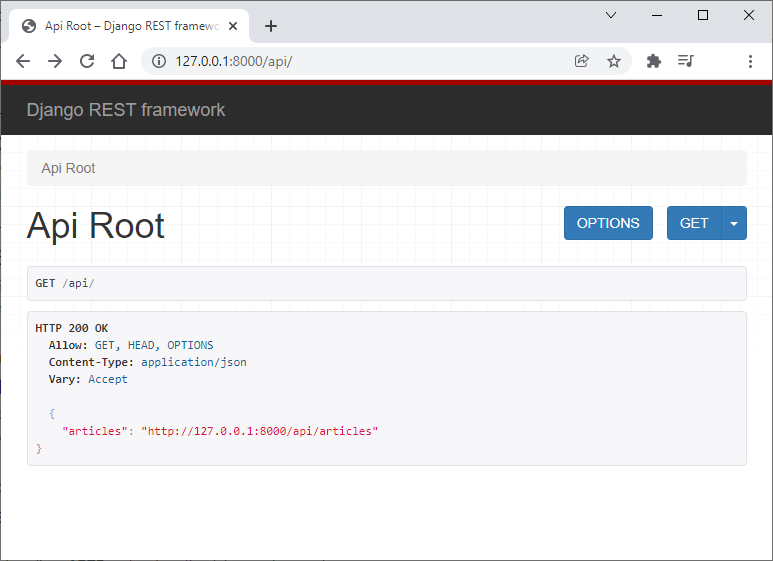Reload the current page
Screen dimensions: 773x561
point(87,61)
